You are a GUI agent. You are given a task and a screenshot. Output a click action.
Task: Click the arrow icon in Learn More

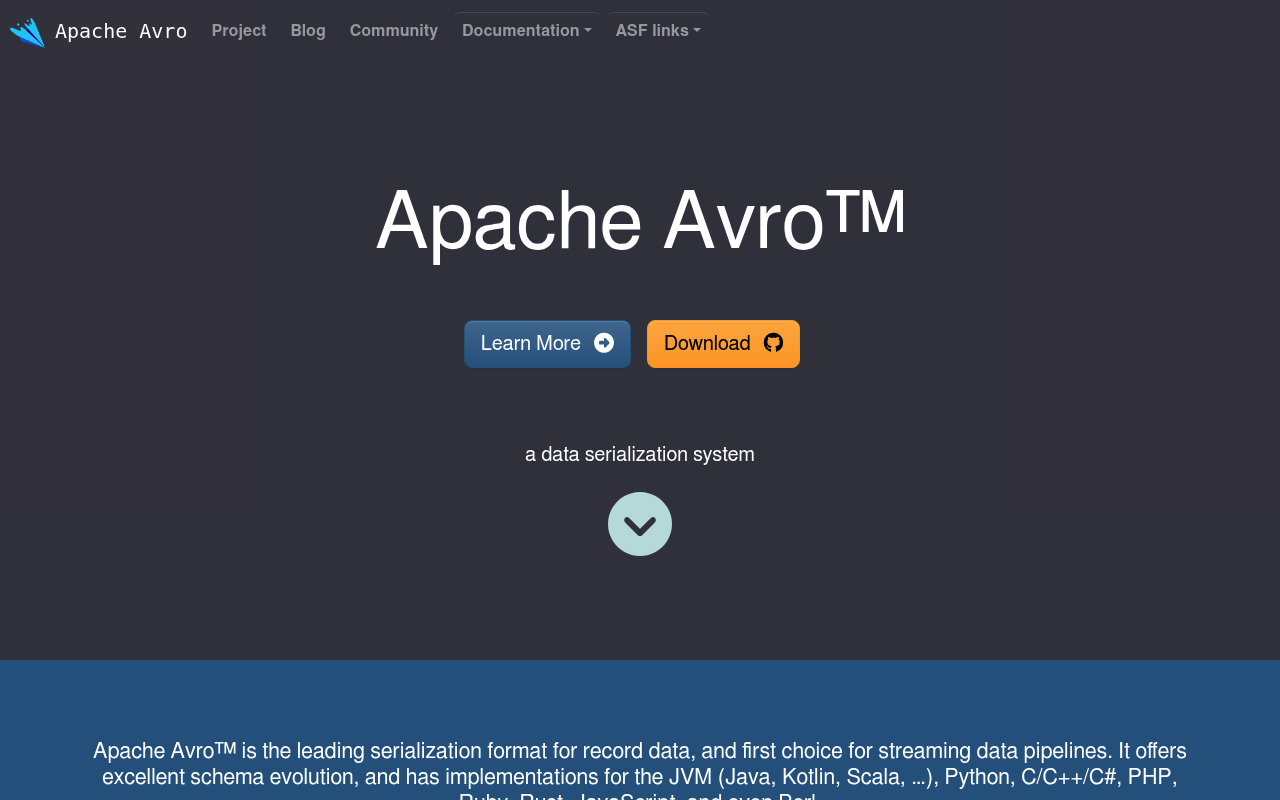click(x=604, y=343)
